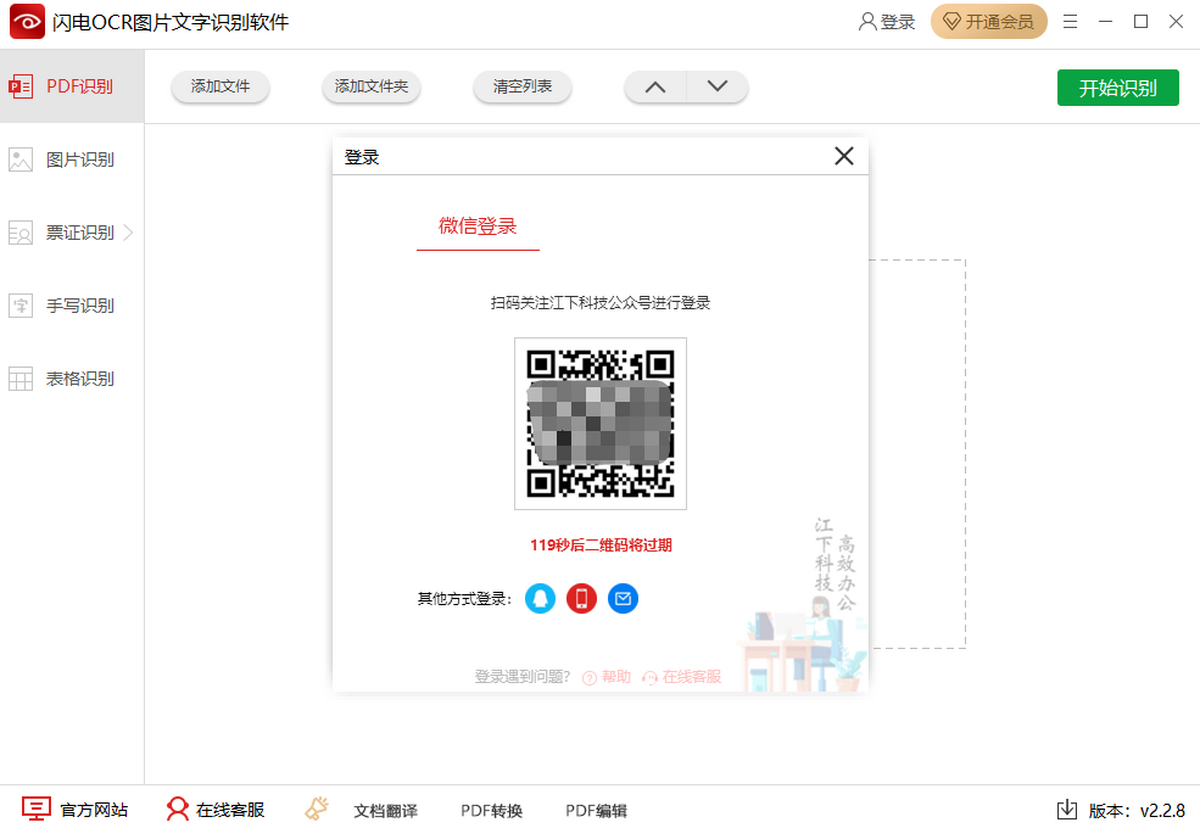This screenshot has height=828, width=1200.
Task: Open the 帮助 link in login dialog
Action: coord(607,677)
